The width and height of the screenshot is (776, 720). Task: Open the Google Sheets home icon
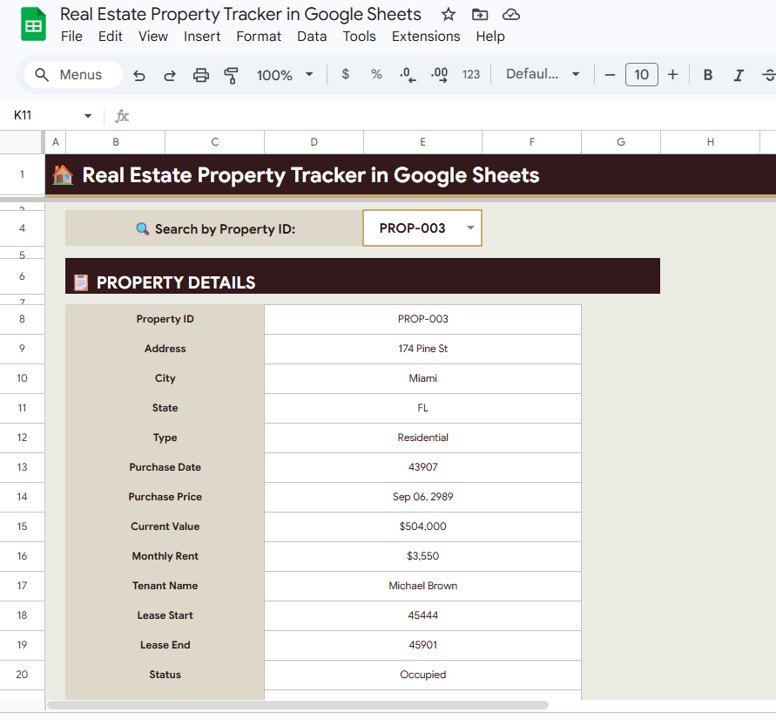coord(33,24)
